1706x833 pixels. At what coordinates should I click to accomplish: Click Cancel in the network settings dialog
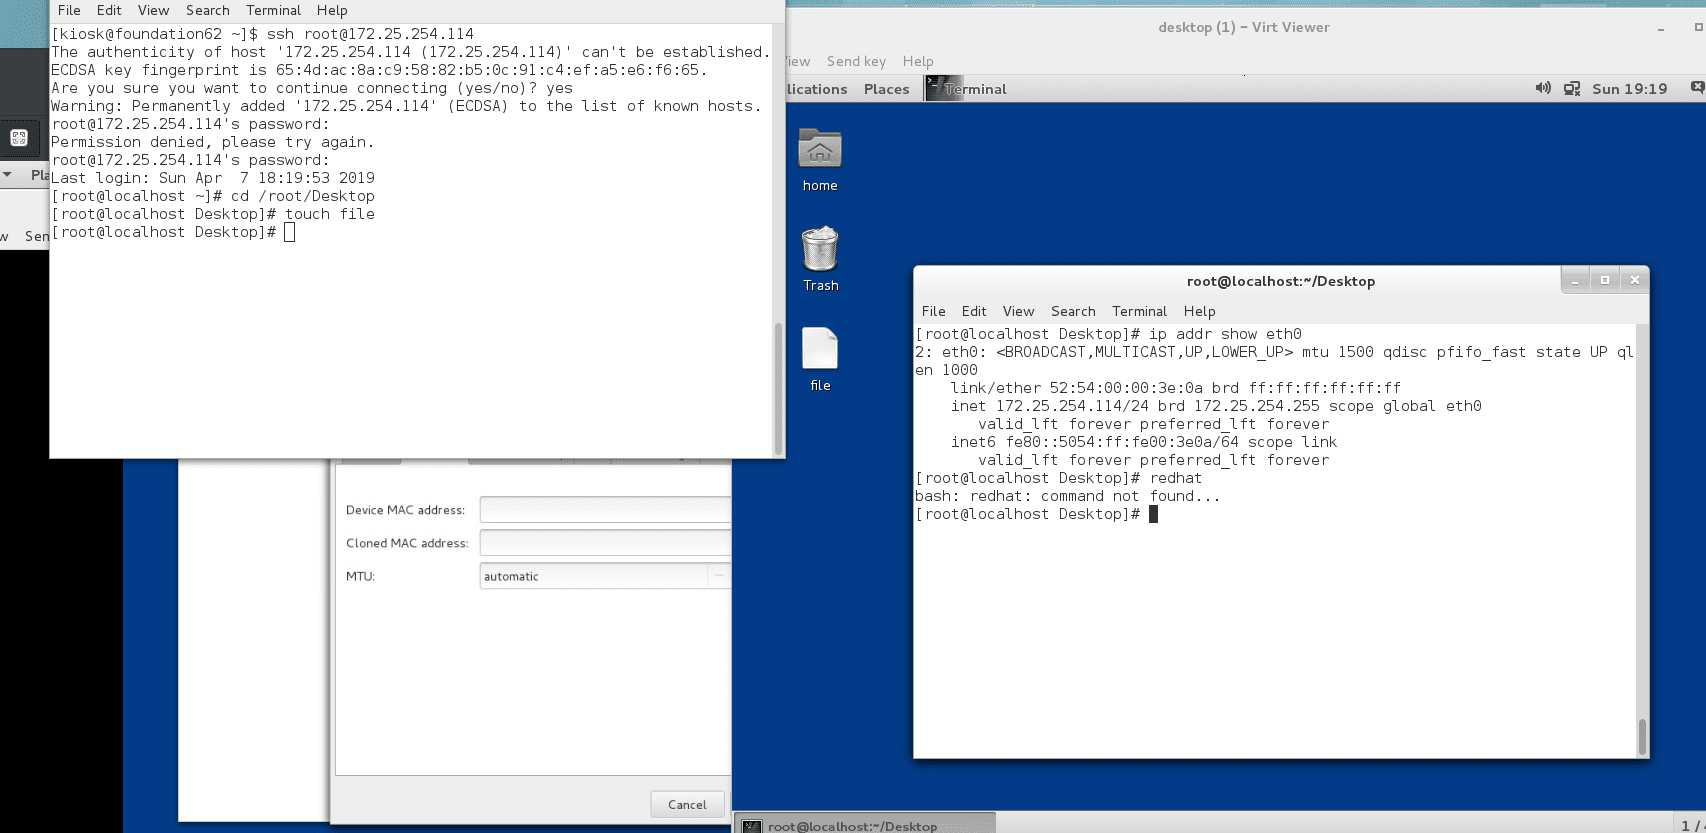[687, 804]
